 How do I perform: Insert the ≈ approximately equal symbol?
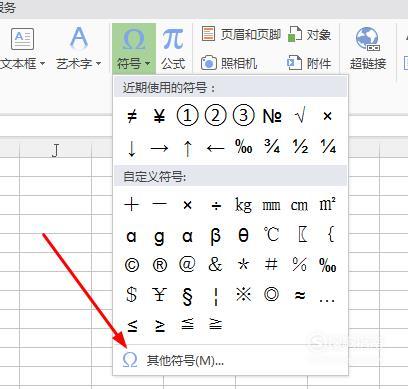300,295
